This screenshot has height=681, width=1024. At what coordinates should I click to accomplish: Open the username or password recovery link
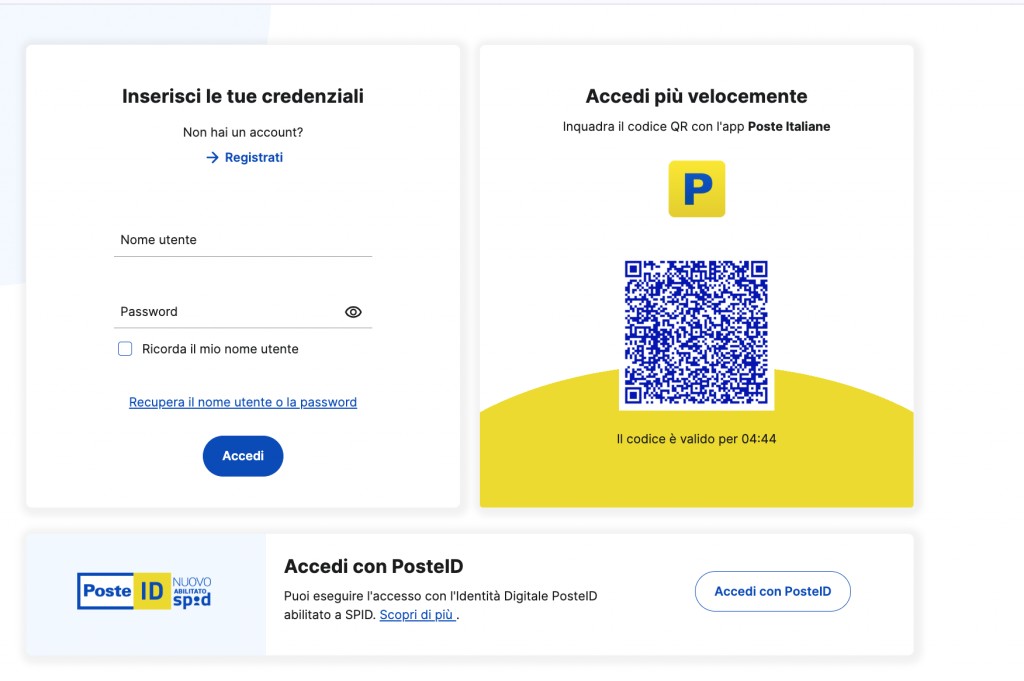click(x=243, y=402)
